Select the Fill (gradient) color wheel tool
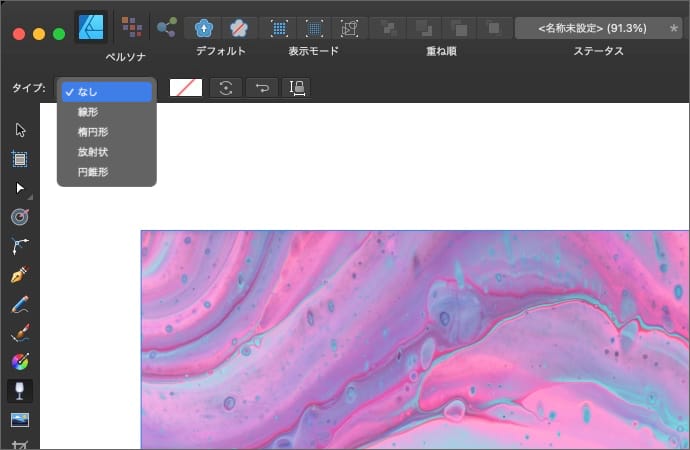 pos(19,362)
